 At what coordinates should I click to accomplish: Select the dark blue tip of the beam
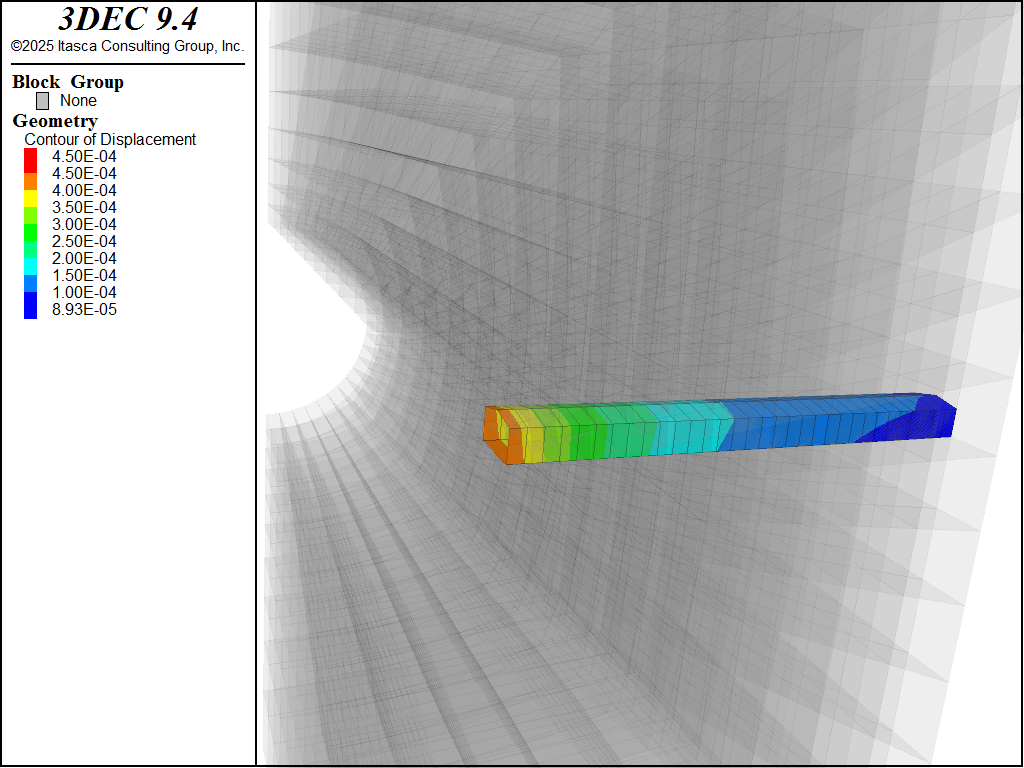pyautogui.click(x=925, y=420)
